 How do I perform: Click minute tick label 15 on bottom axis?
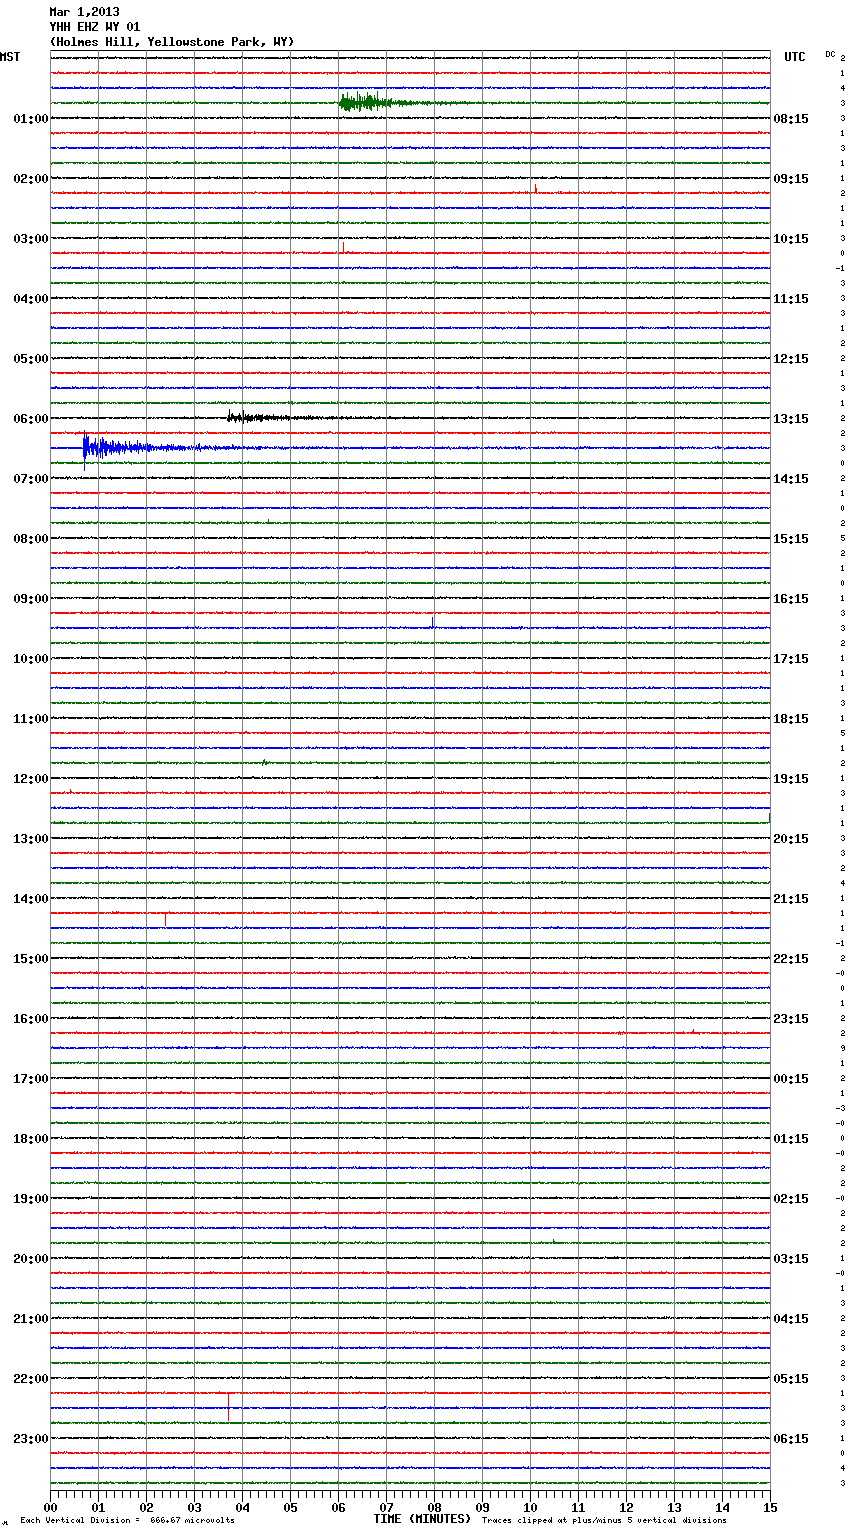coord(770,1507)
